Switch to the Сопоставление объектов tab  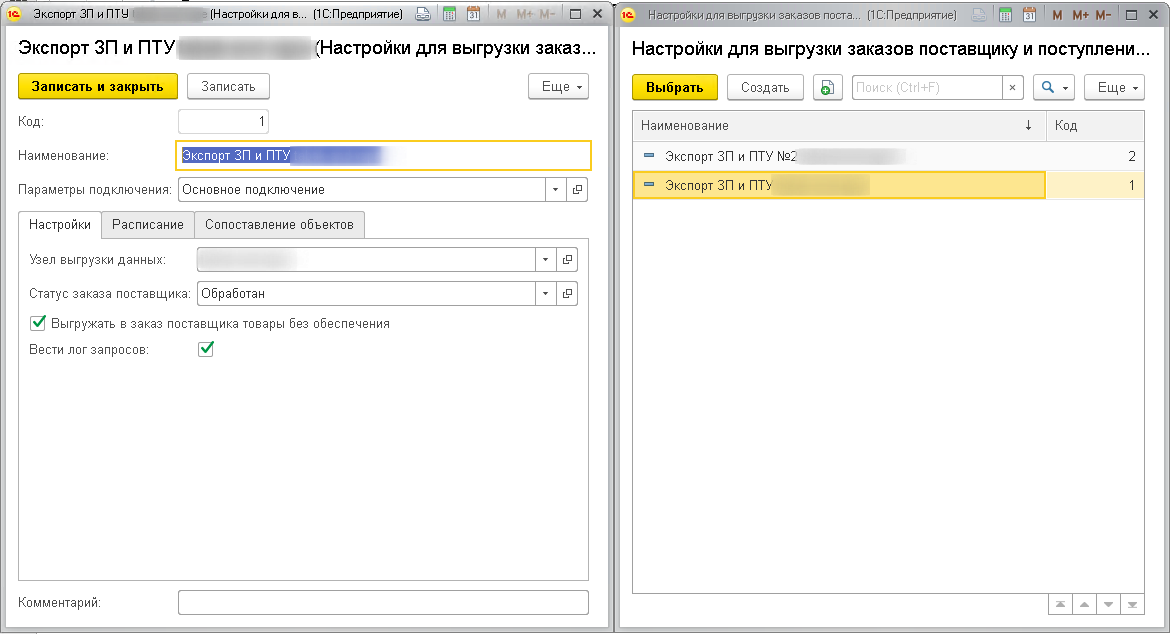click(279, 224)
